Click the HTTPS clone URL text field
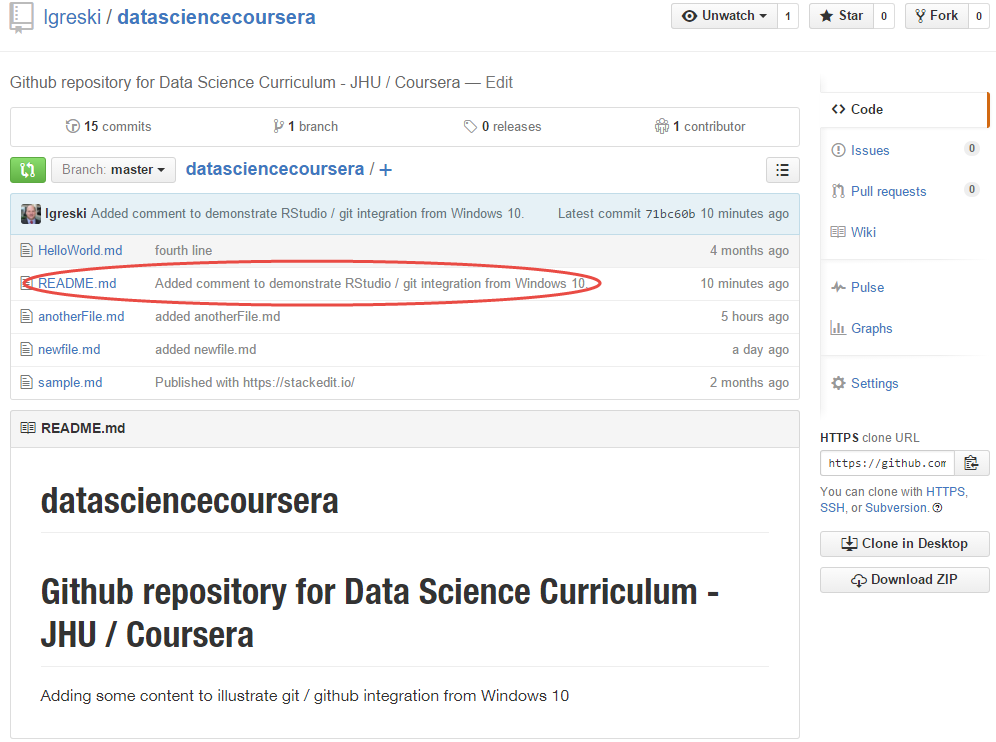This screenshot has width=996, height=742. [x=886, y=463]
